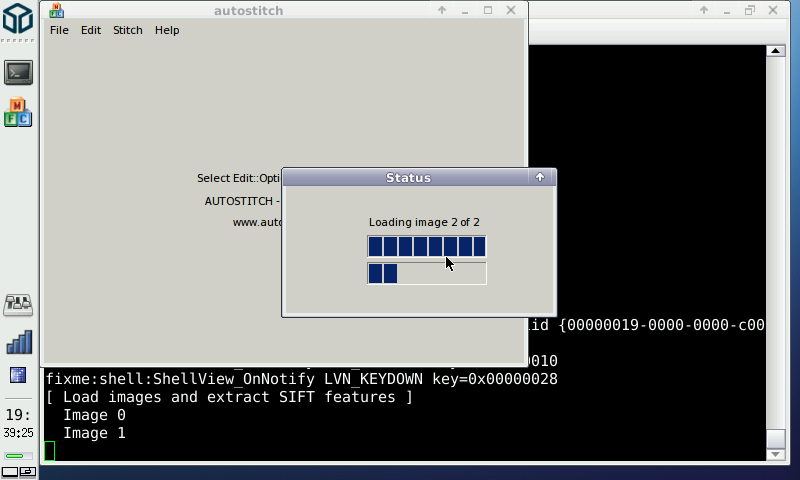Click the panel clock showing 19:39:25
The width and height of the screenshot is (800, 480).
click(18, 423)
